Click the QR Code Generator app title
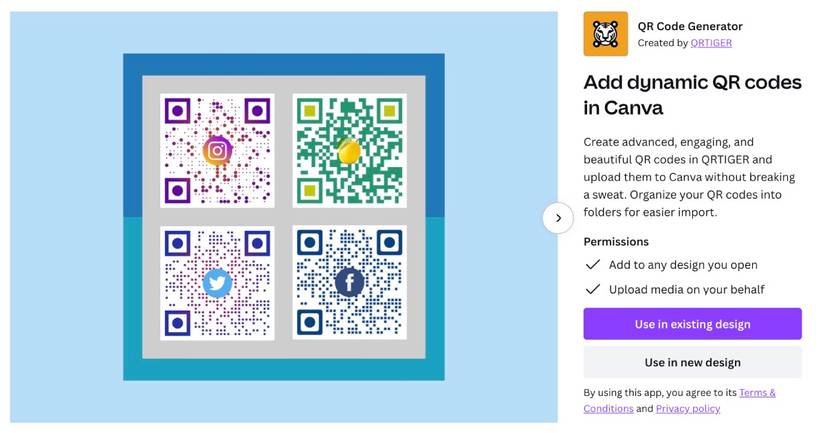Viewport: 825px width, 433px height. coord(690,26)
